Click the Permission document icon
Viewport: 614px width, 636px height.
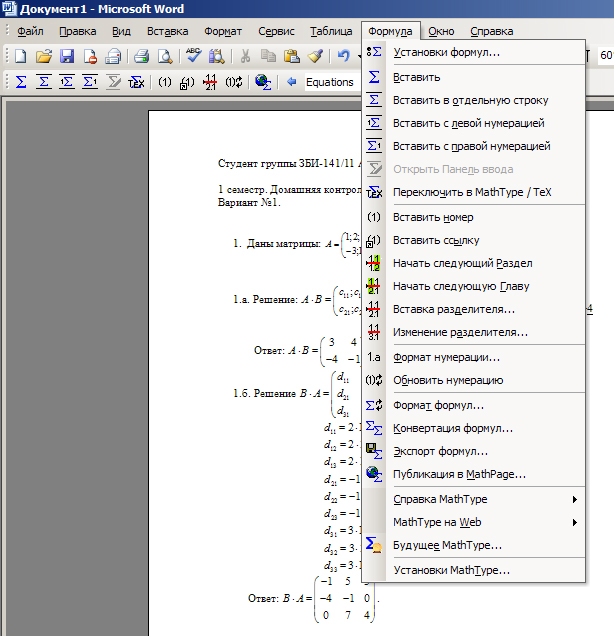pyautogui.click(x=90, y=56)
